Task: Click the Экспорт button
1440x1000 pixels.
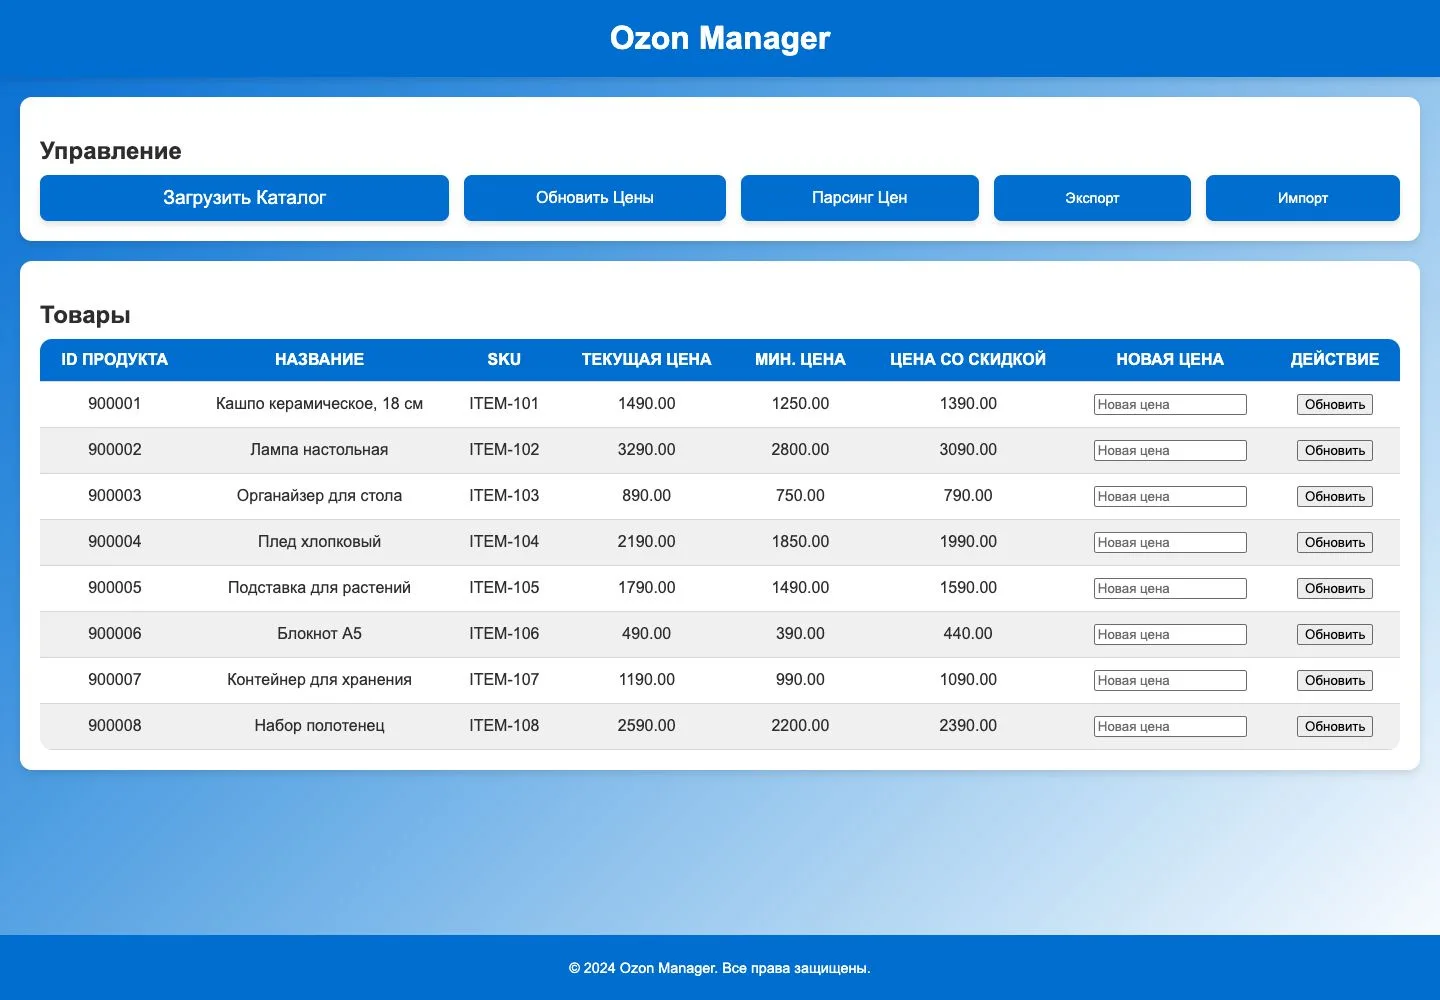Action: point(1092,198)
